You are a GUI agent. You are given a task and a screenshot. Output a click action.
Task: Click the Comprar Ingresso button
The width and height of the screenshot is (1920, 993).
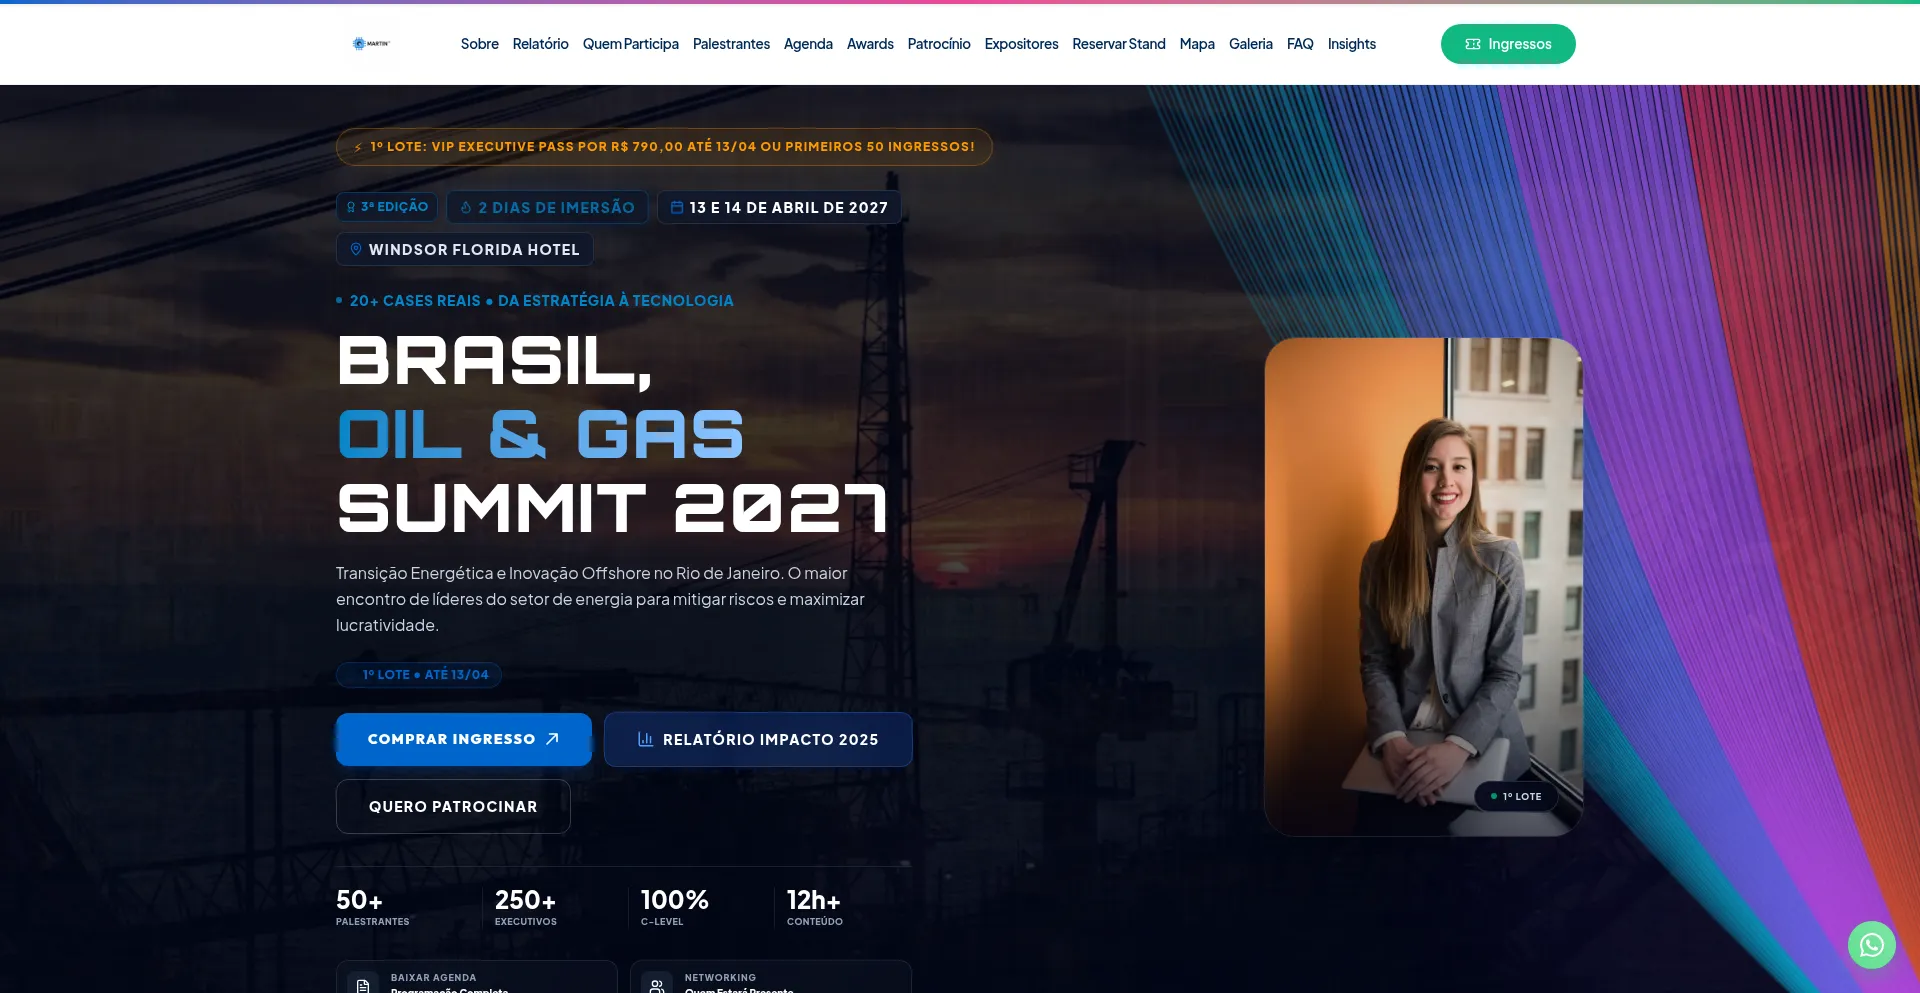click(464, 739)
